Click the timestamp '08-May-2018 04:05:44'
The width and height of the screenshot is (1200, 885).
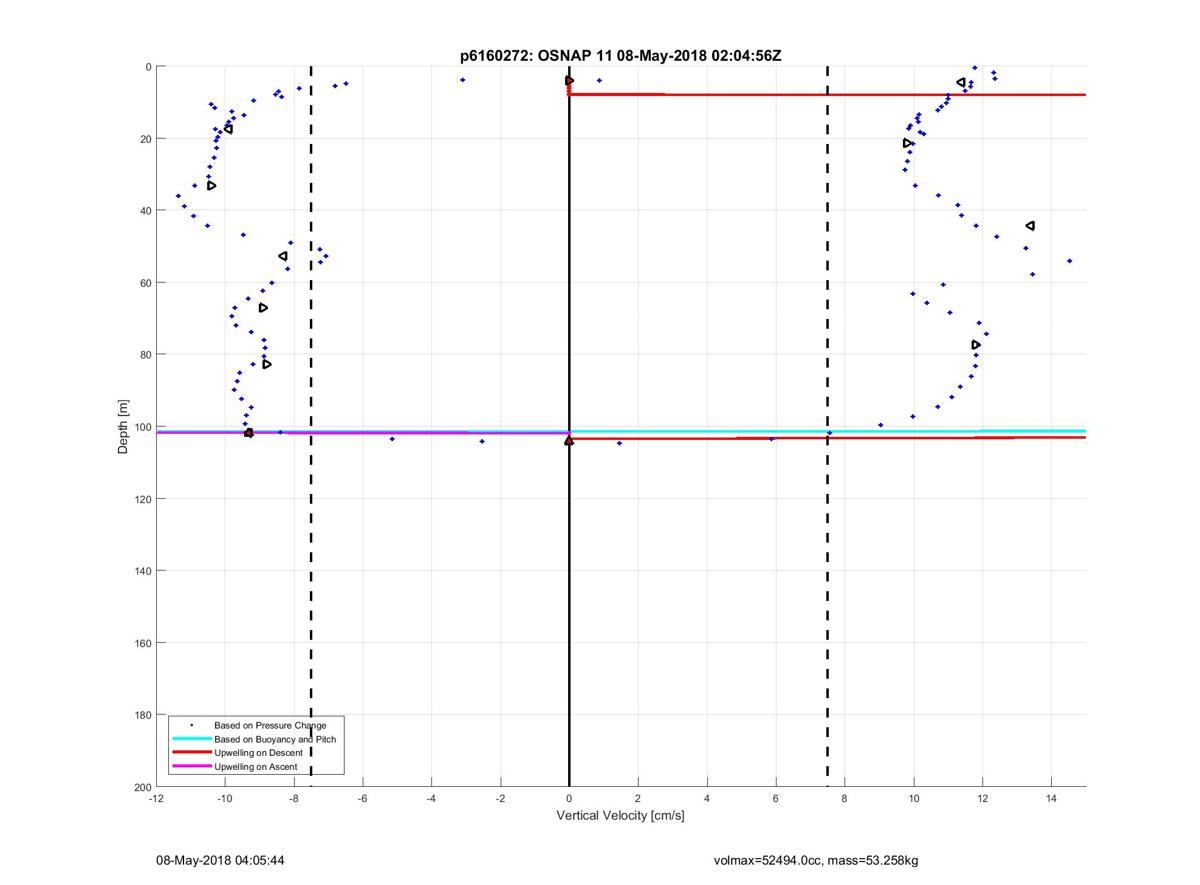(220, 860)
